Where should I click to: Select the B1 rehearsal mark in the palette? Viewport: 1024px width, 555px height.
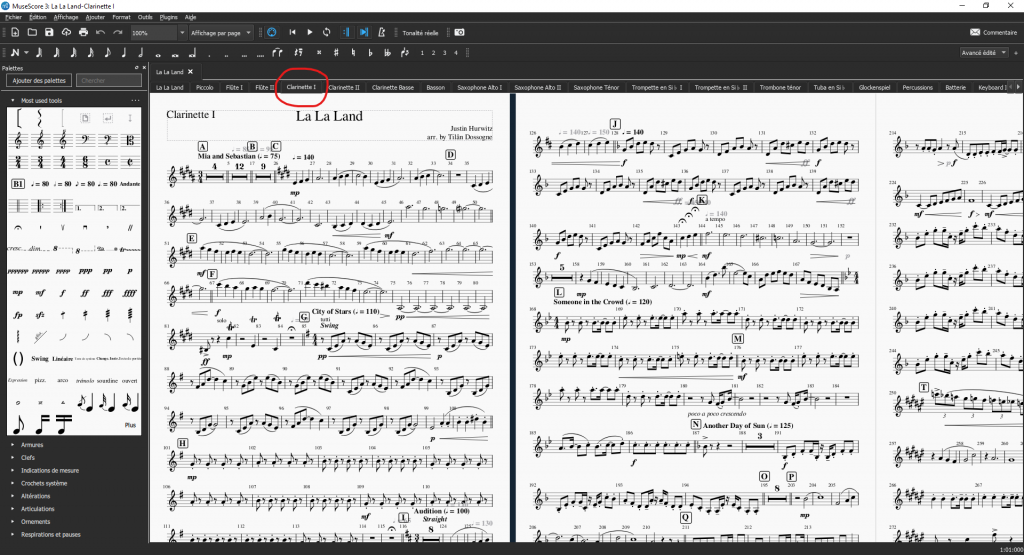pyautogui.click(x=18, y=183)
